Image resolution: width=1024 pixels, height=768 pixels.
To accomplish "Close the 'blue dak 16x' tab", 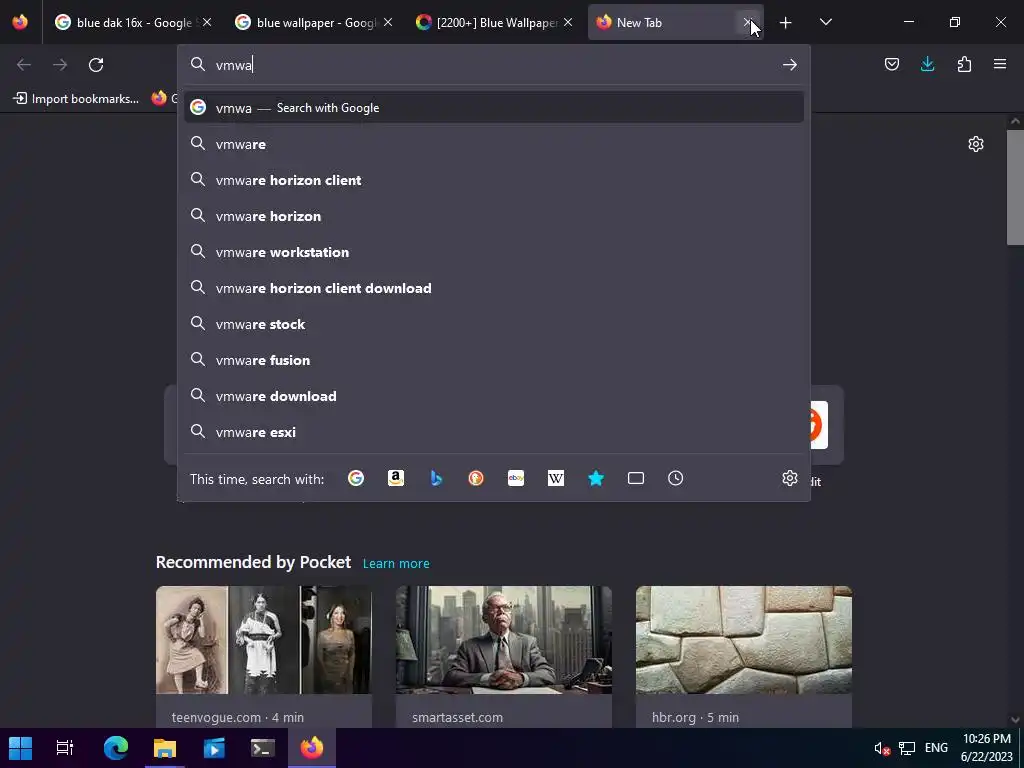I will point(207,22).
